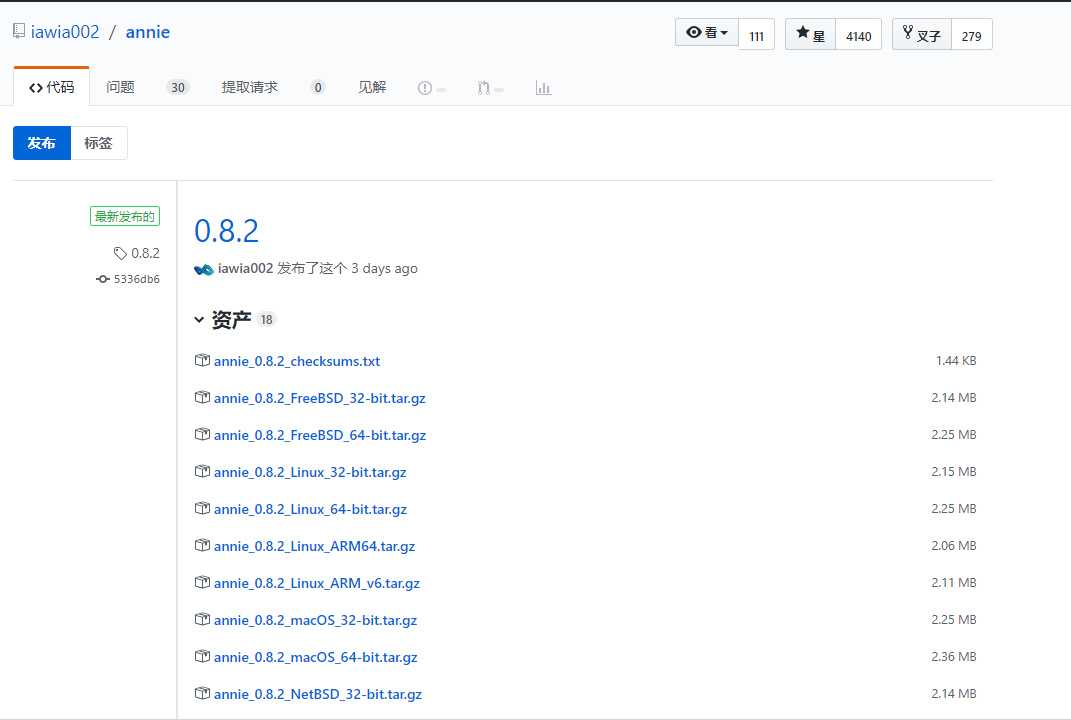The width and height of the screenshot is (1071, 720).
Task: Click the bar graph tab icon
Action: (544, 88)
